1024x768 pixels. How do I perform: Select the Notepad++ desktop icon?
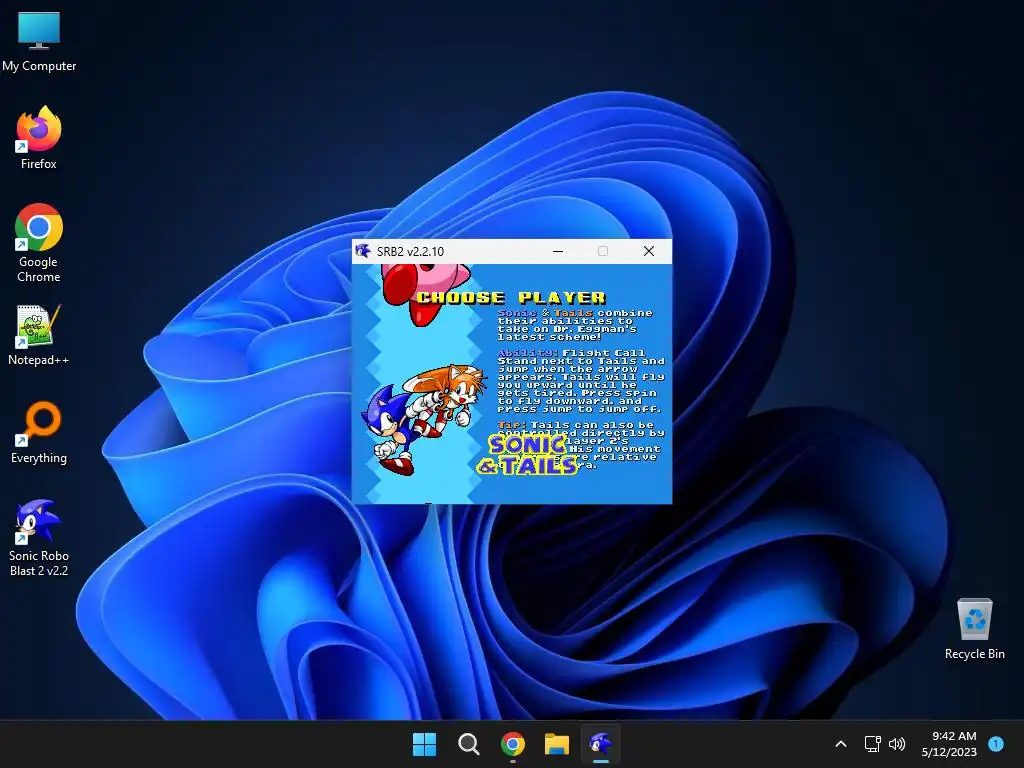[39, 335]
